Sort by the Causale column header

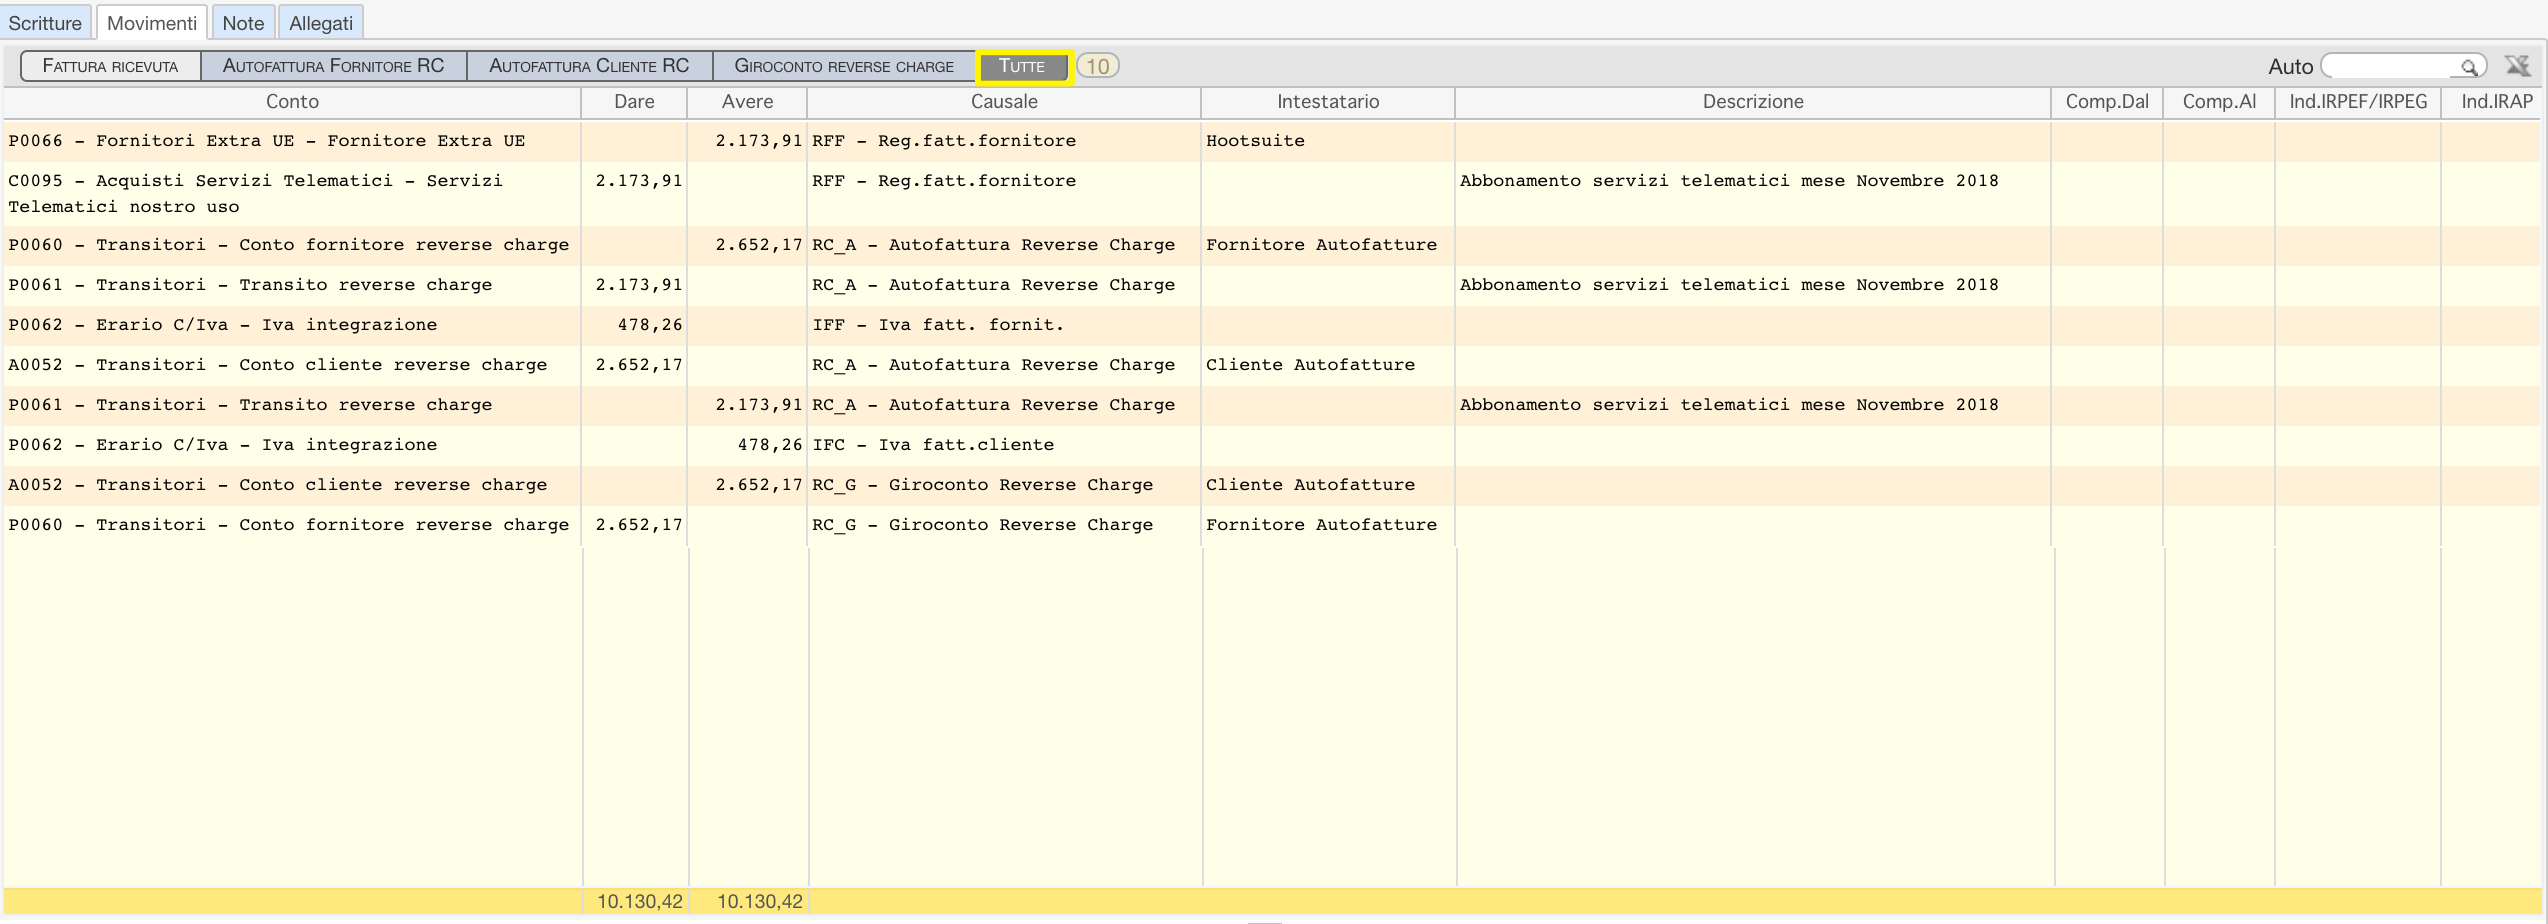[1004, 102]
